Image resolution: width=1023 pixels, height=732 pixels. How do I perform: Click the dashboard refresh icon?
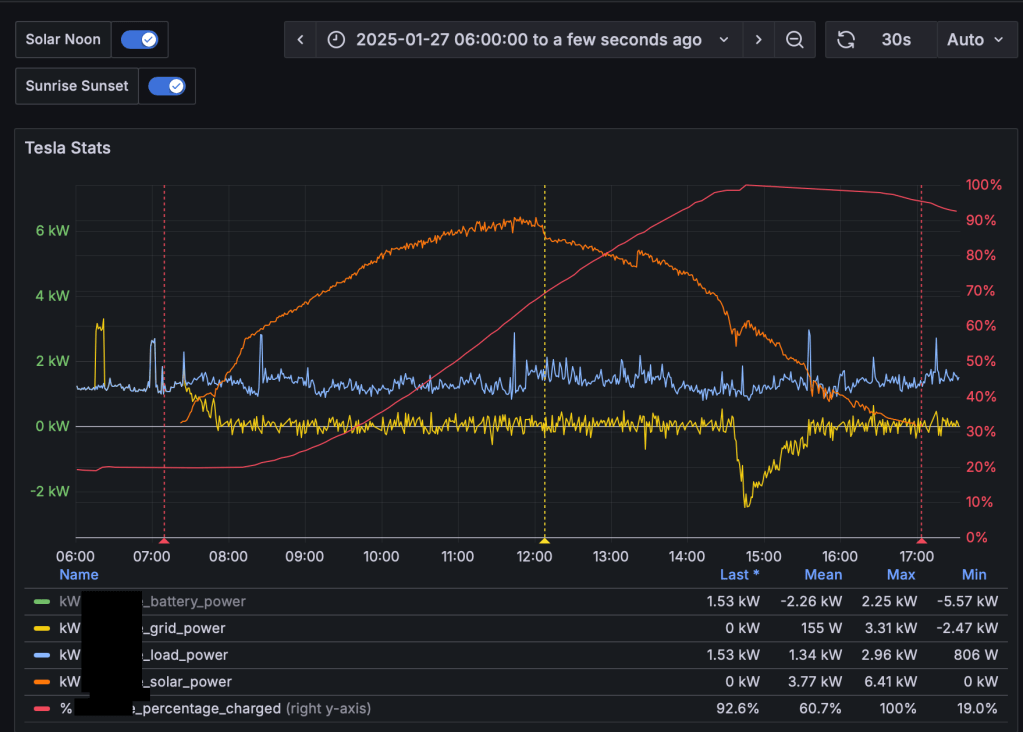click(x=845, y=39)
